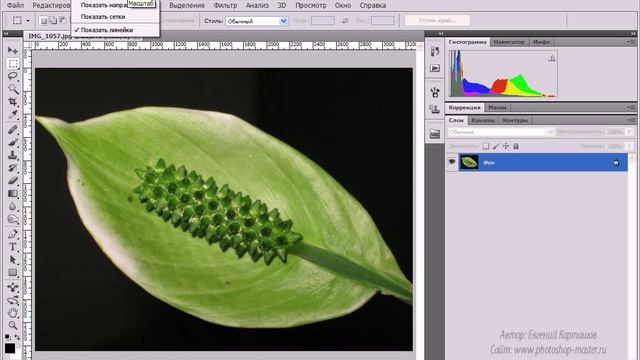
Task: Select the Dodge tool
Action: (x=13, y=219)
